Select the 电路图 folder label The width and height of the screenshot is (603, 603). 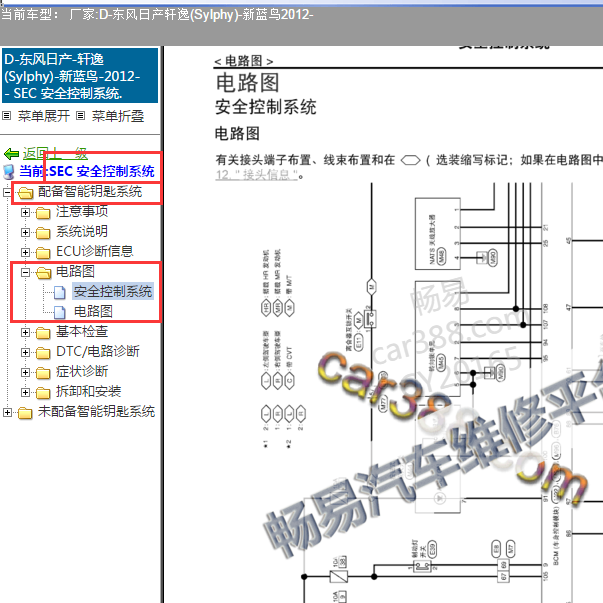pyautogui.click(x=75, y=271)
